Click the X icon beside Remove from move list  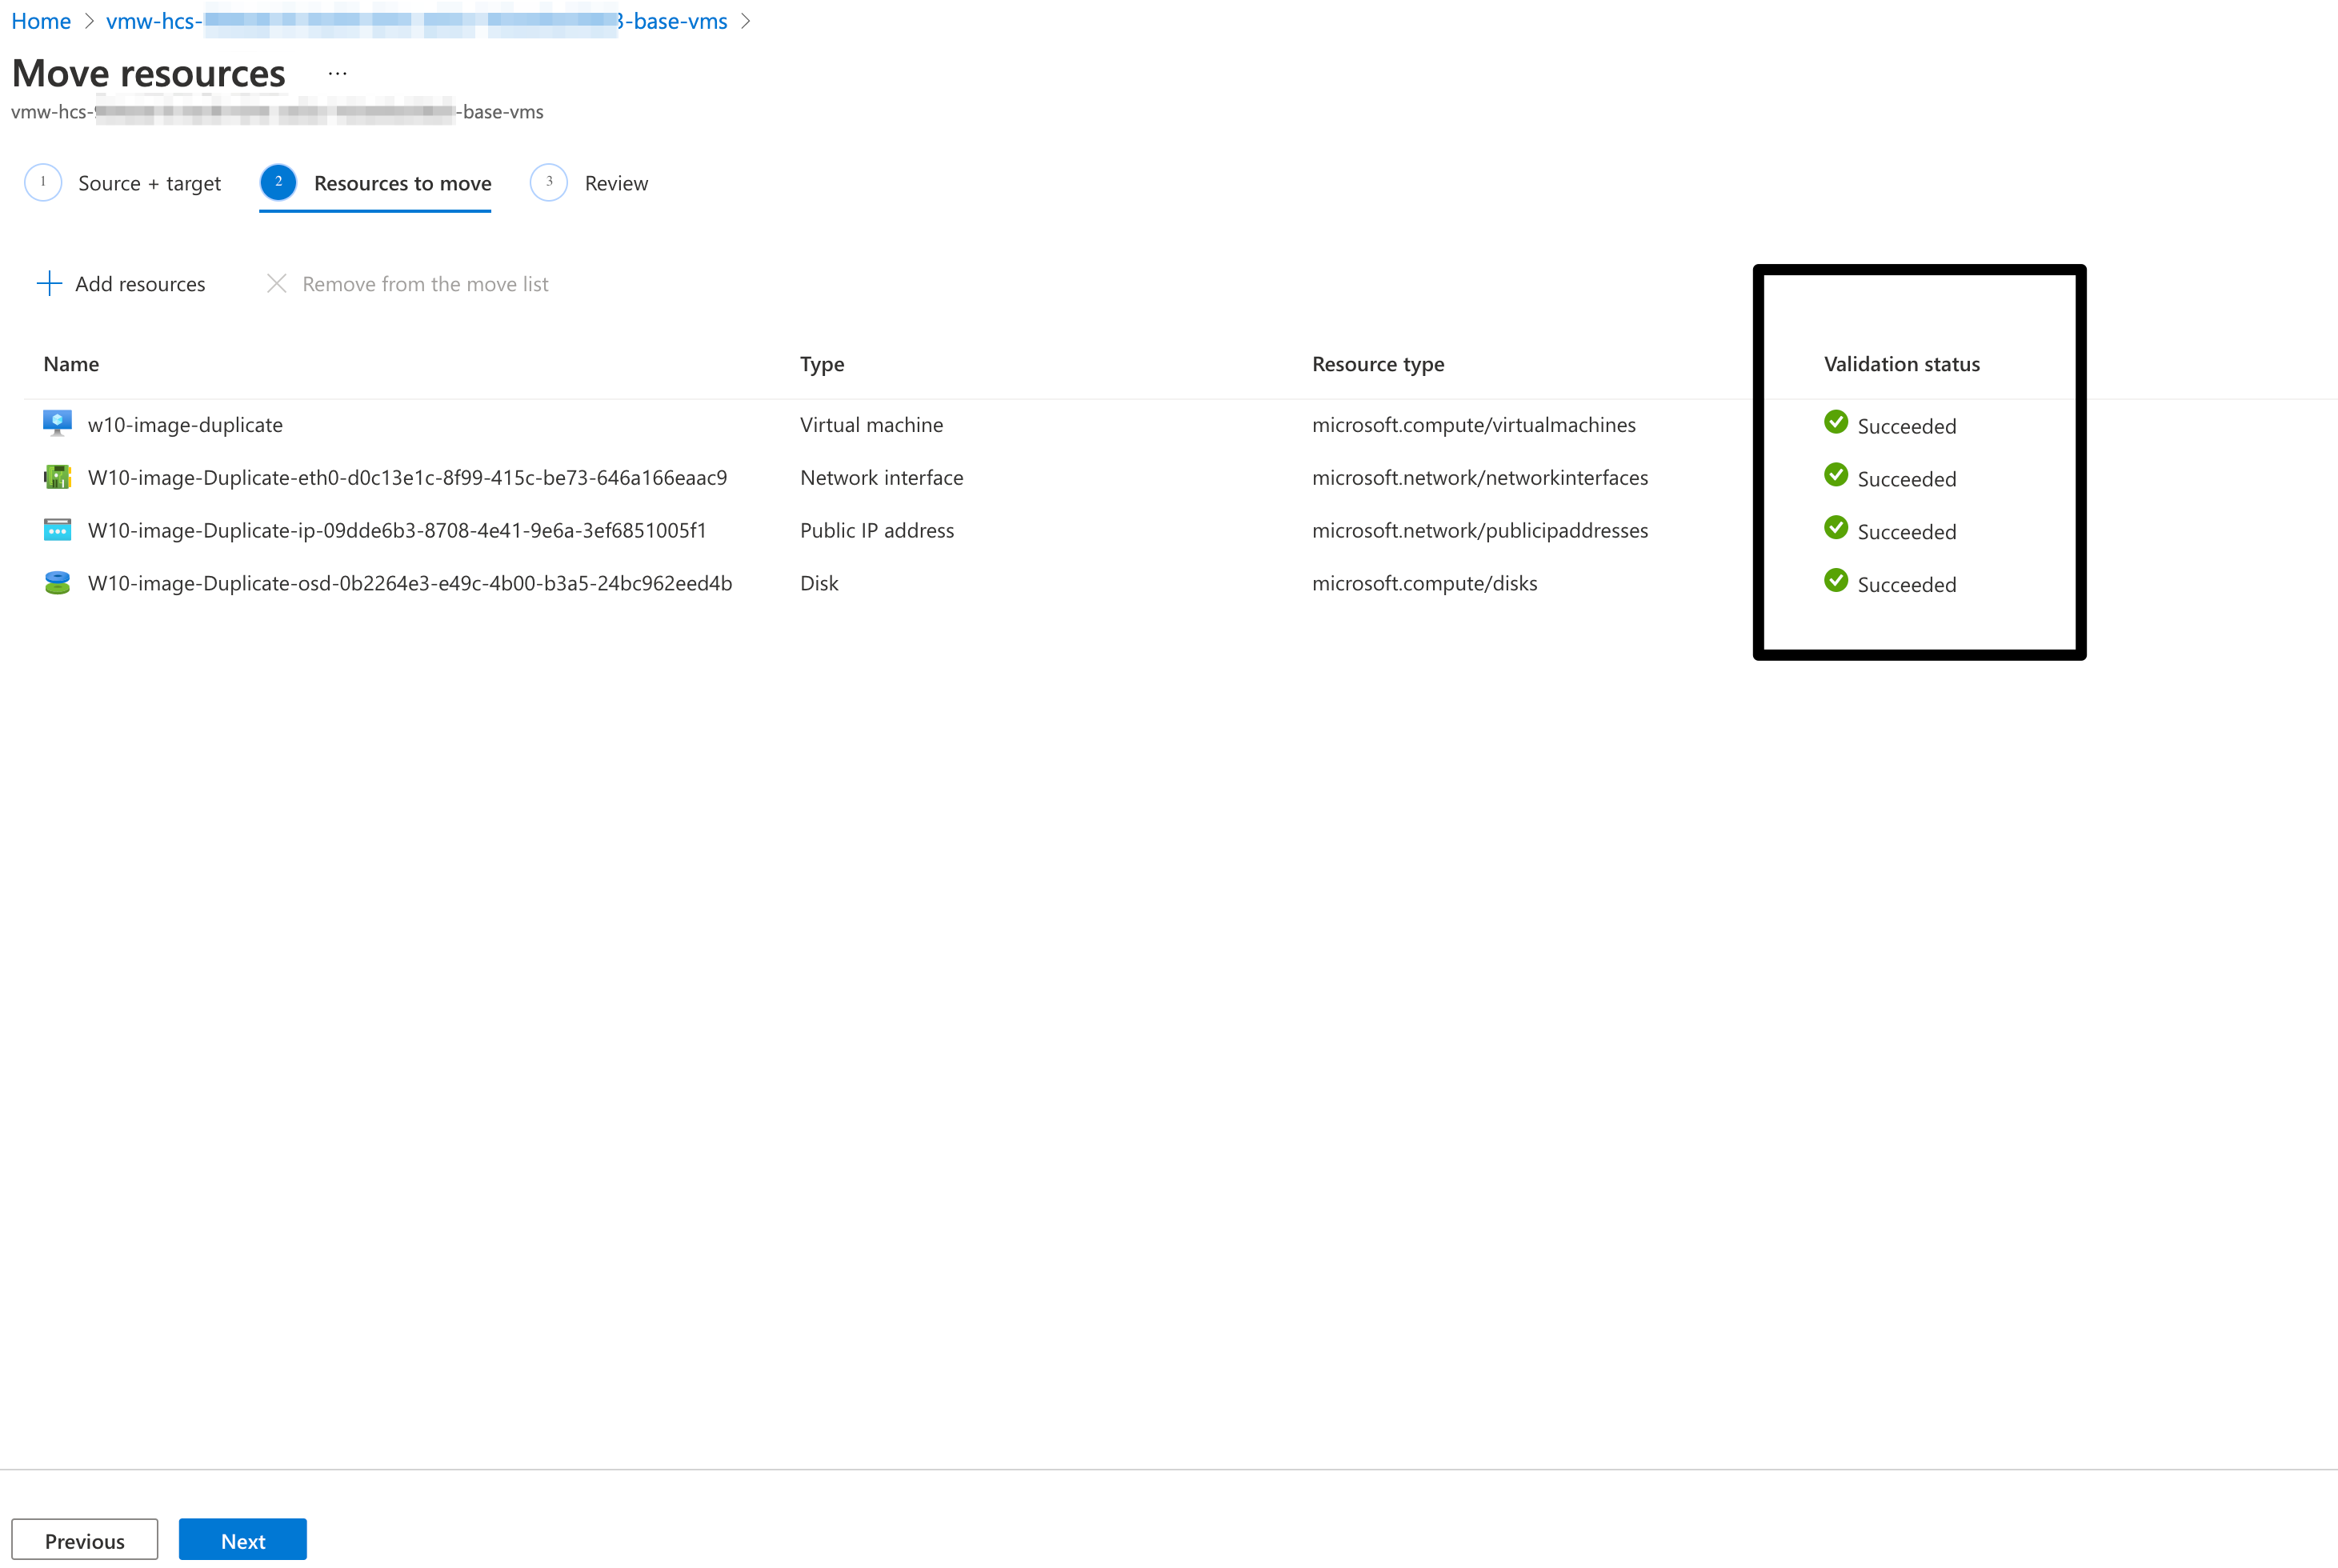point(277,284)
